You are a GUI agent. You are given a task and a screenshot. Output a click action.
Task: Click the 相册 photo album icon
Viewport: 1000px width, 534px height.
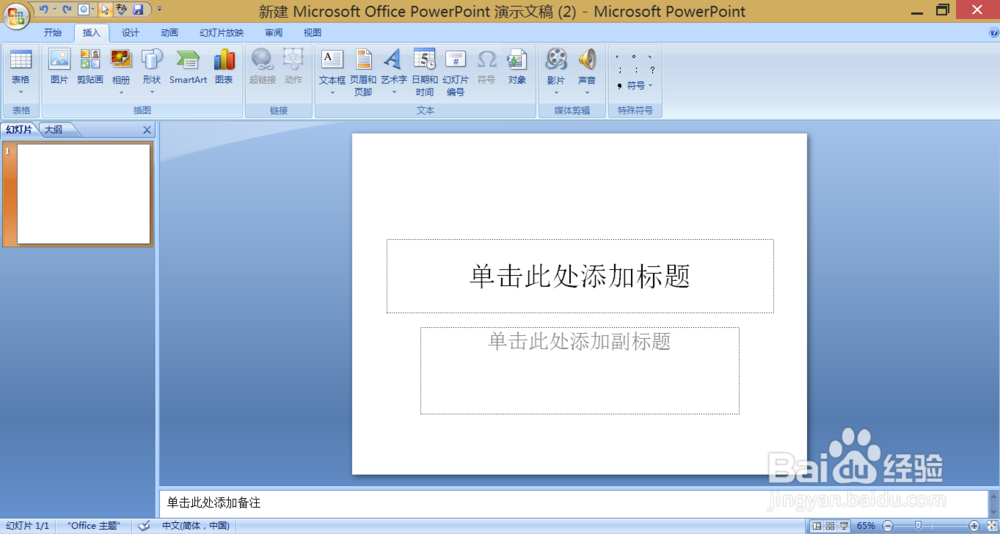(x=121, y=67)
